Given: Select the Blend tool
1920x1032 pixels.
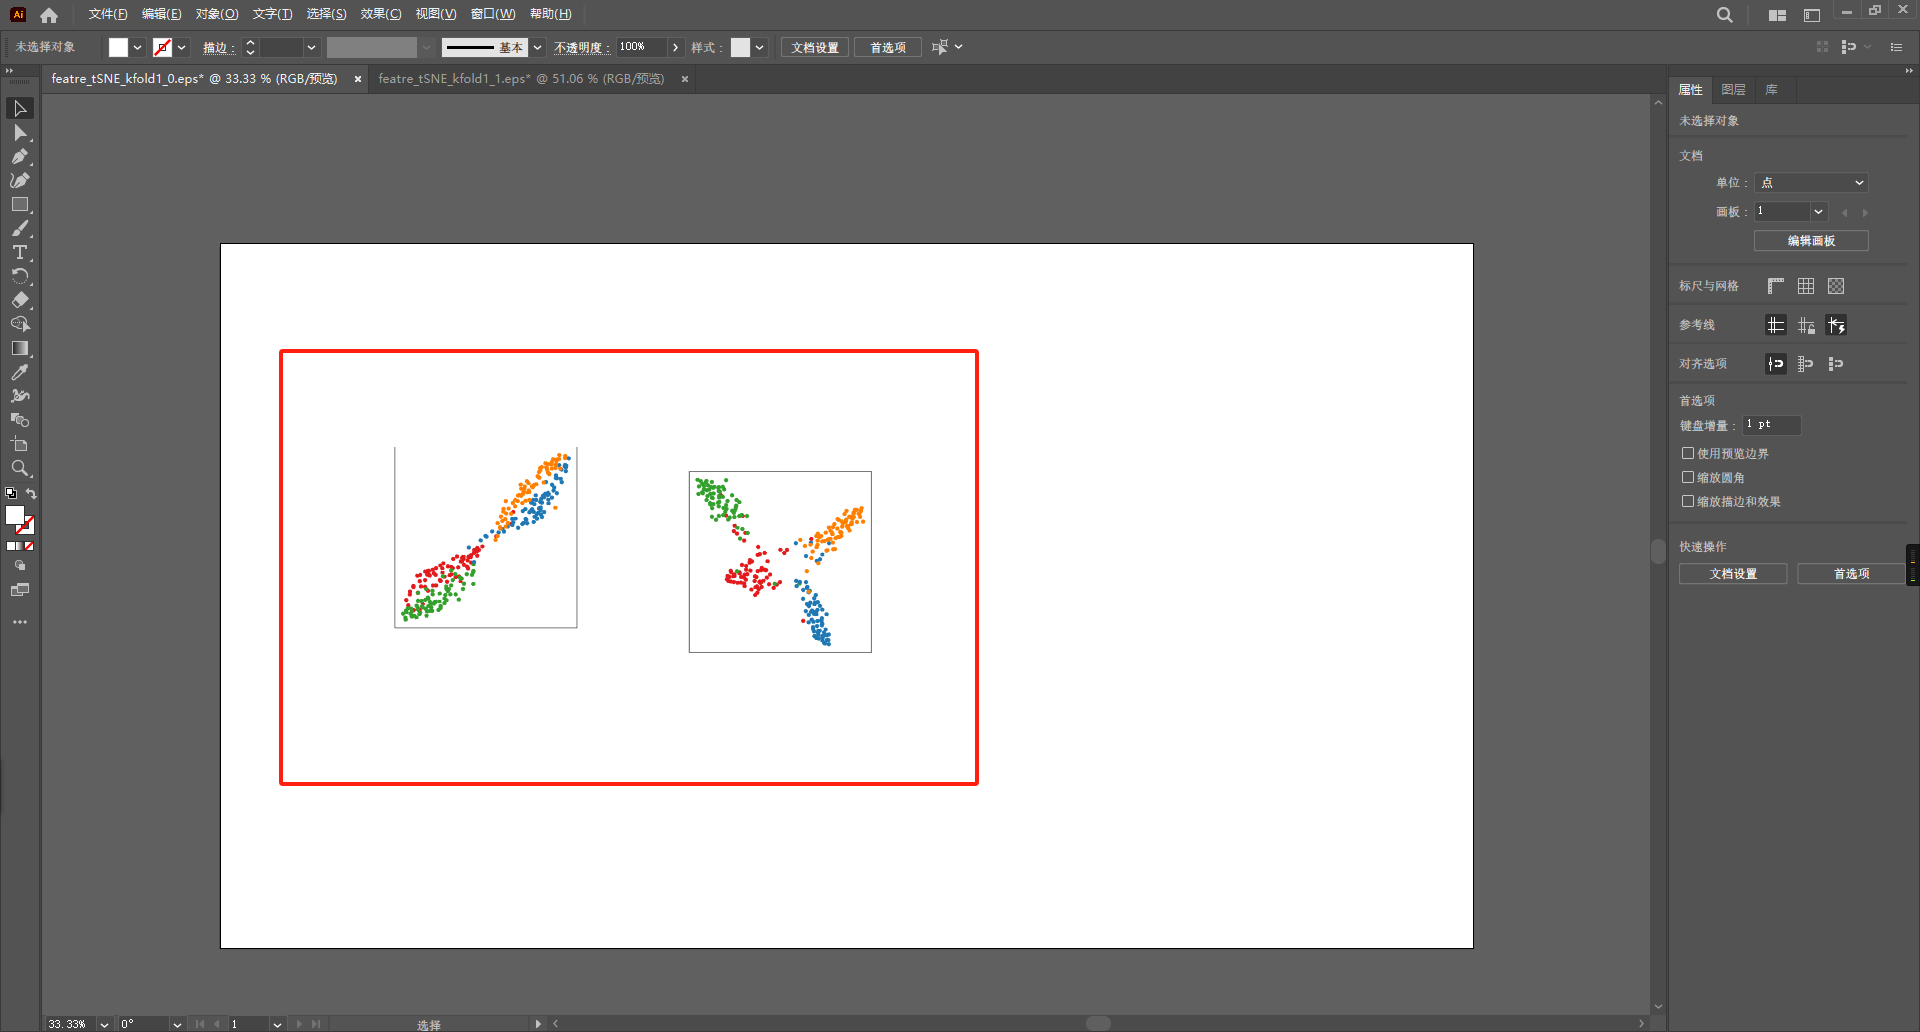Looking at the screenshot, I should tap(20, 420).
